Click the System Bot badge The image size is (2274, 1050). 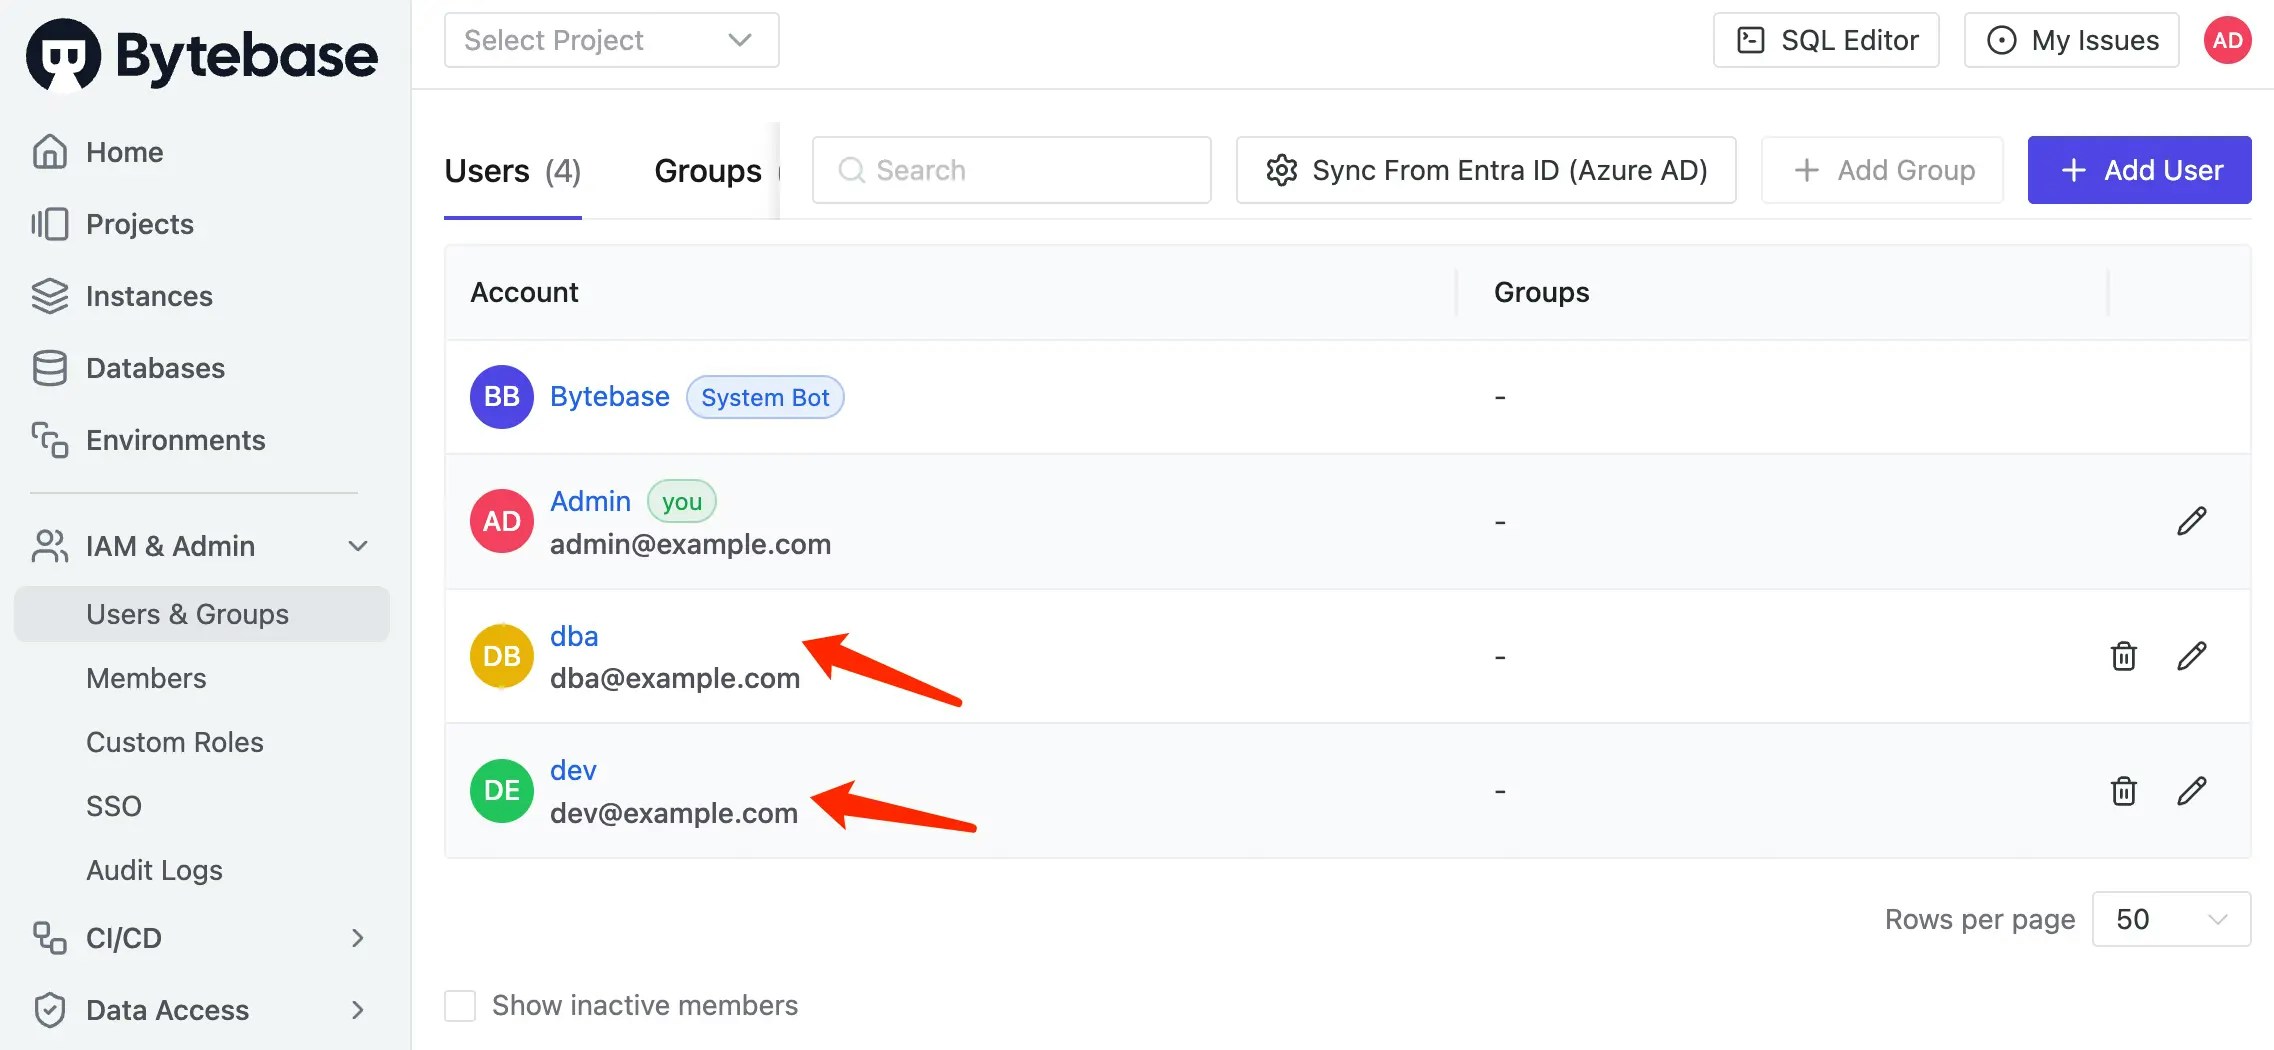[765, 397]
